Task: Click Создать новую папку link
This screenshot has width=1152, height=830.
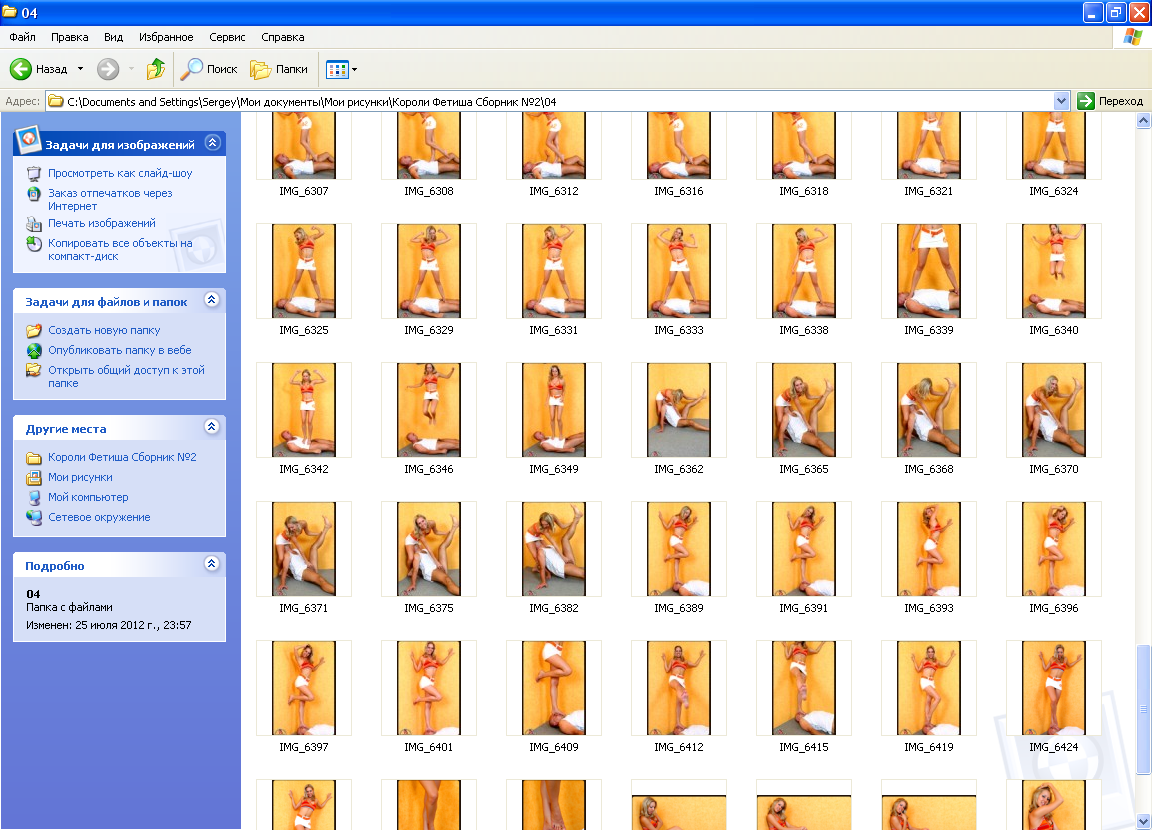Action: point(104,331)
